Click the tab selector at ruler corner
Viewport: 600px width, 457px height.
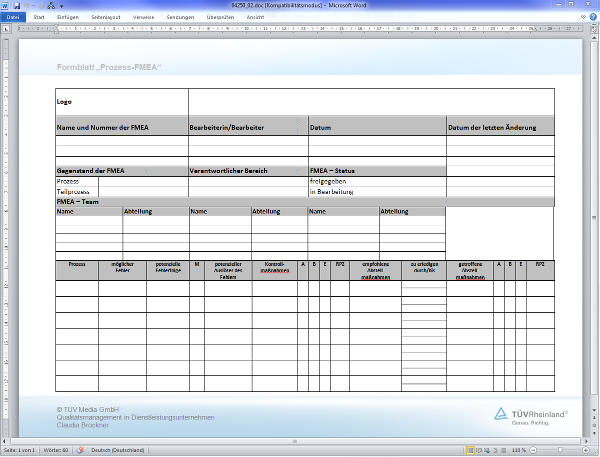tap(6, 27)
